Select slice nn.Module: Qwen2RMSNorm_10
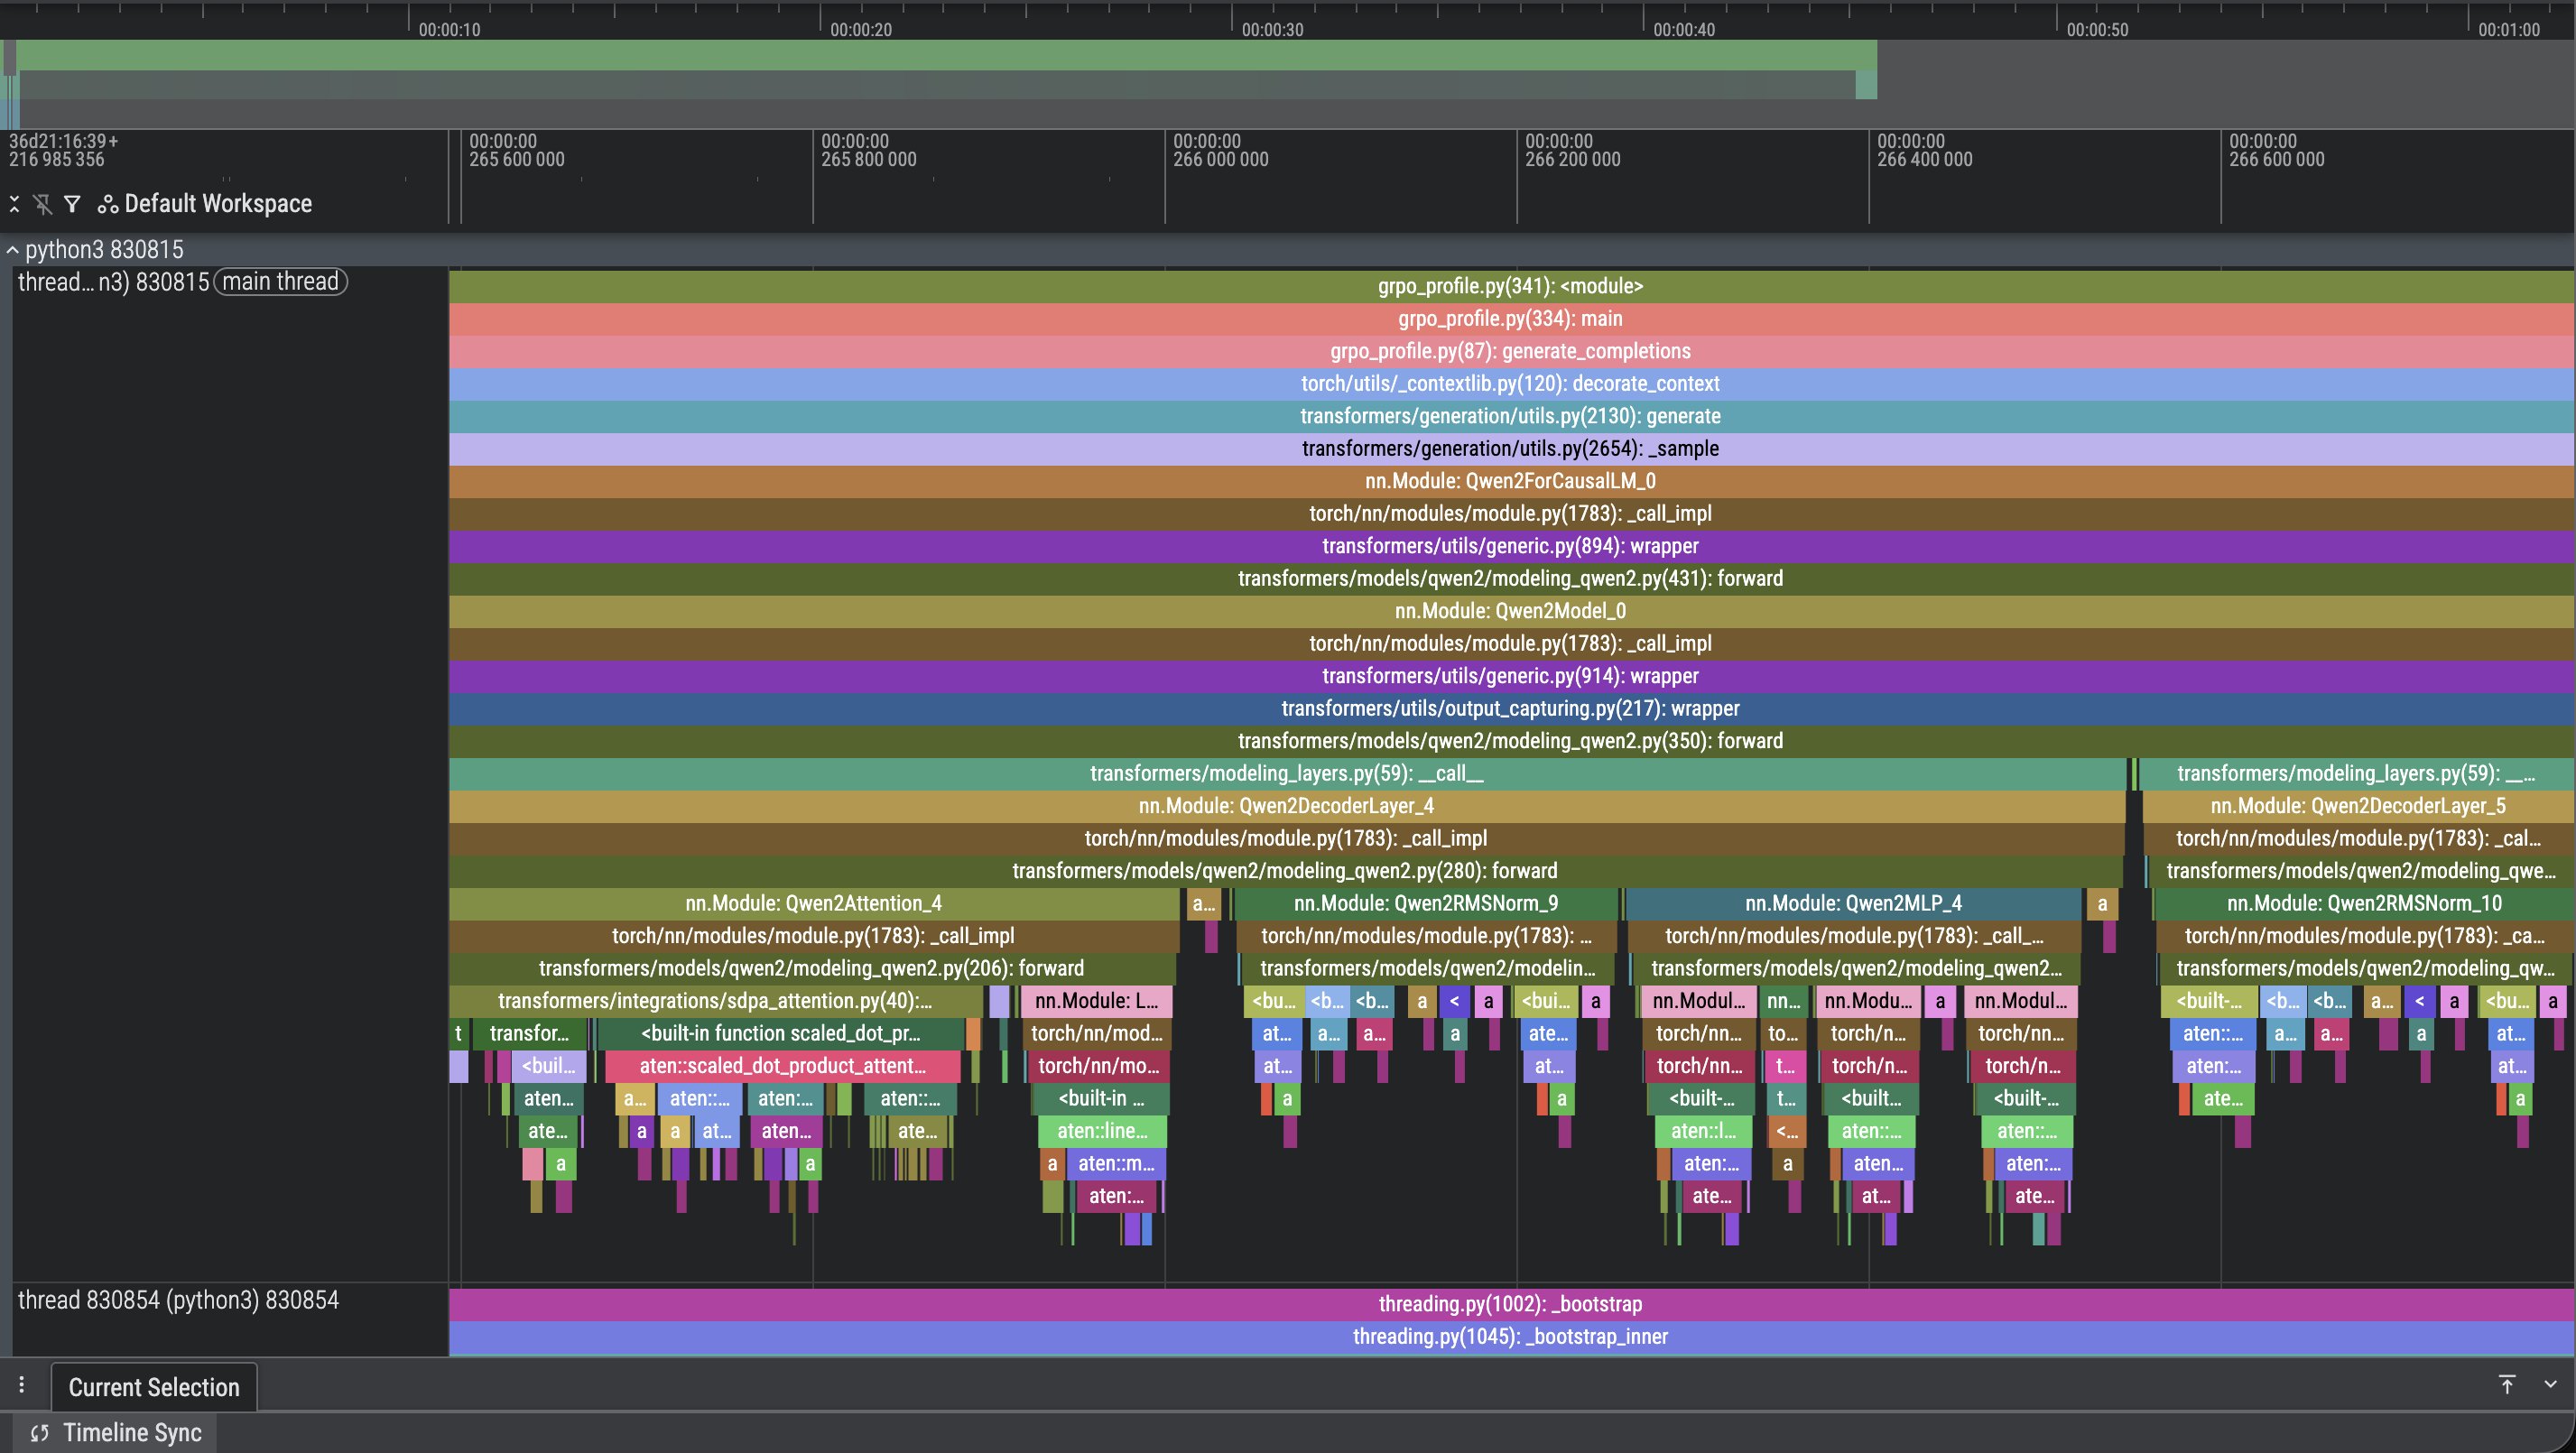 tap(2364, 904)
